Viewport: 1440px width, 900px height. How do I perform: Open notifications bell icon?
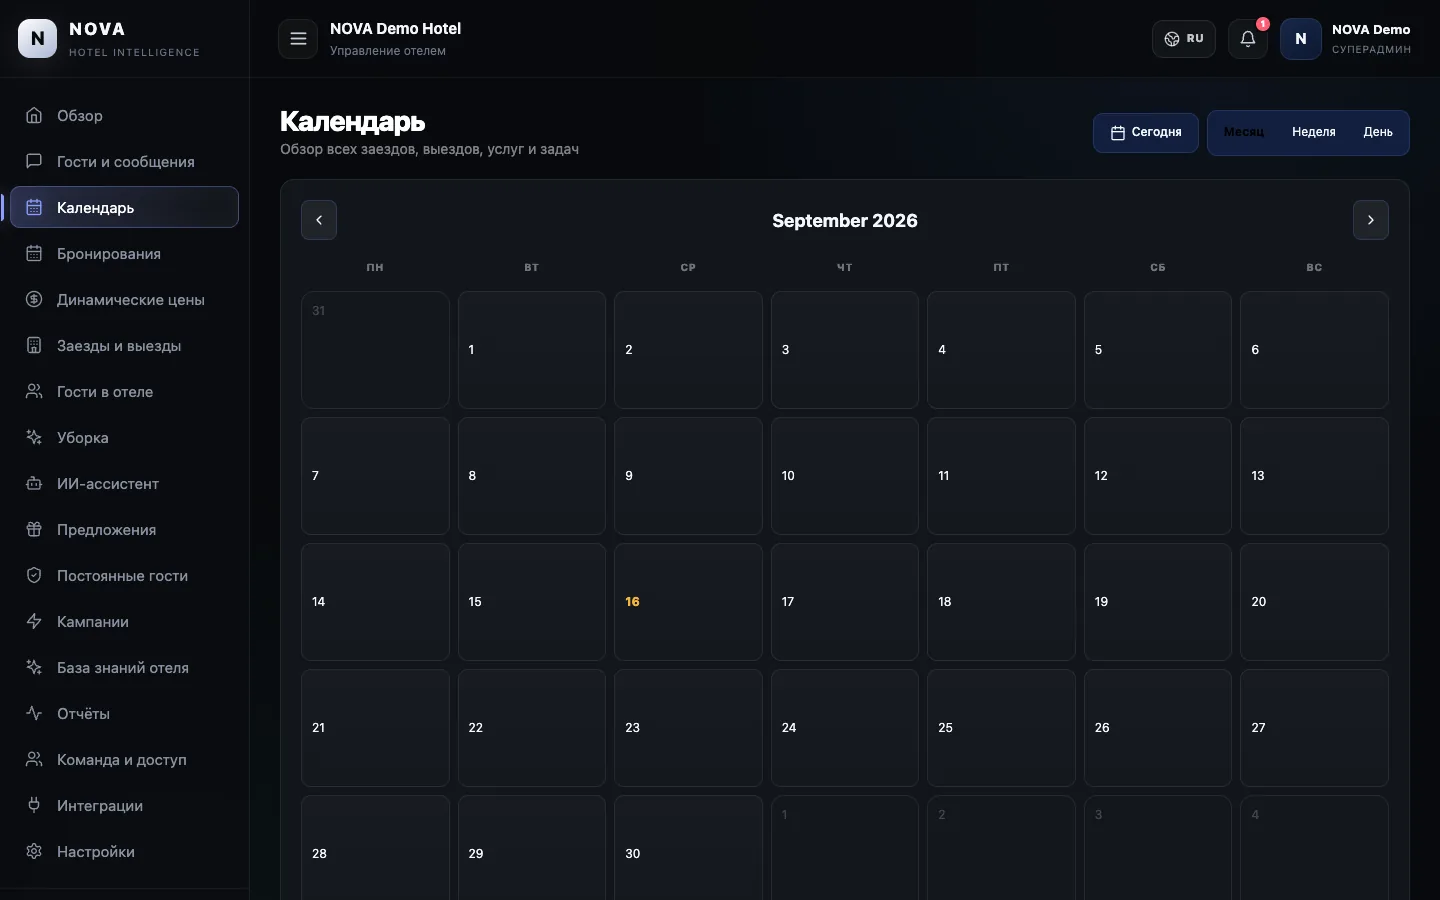[x=1248, y=39]
